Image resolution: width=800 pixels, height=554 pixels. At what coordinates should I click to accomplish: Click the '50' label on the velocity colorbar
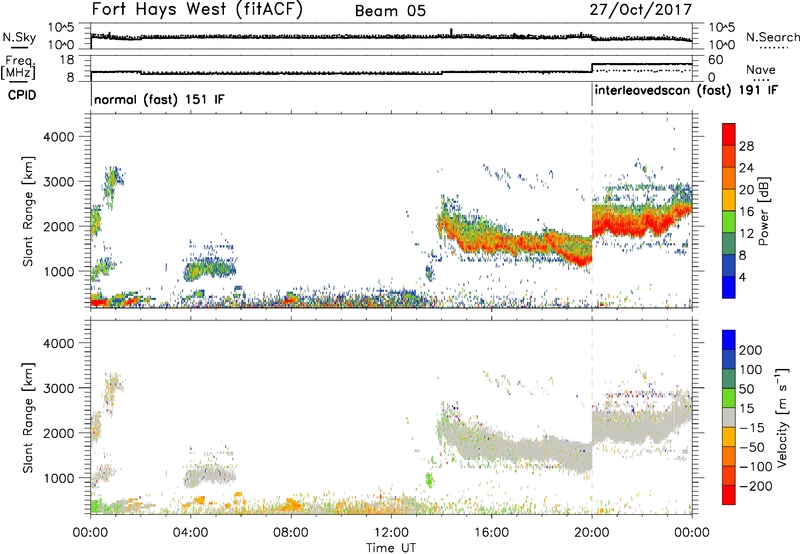[x=746, y=389]
